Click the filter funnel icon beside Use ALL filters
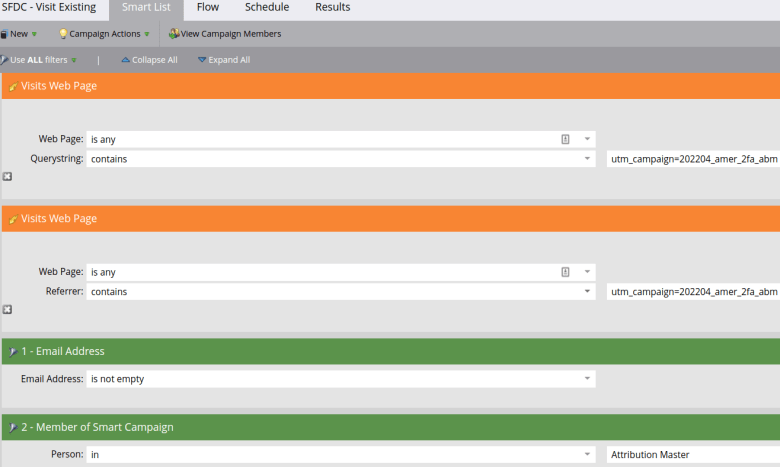 pyautogui.click(x=4, y=60)
